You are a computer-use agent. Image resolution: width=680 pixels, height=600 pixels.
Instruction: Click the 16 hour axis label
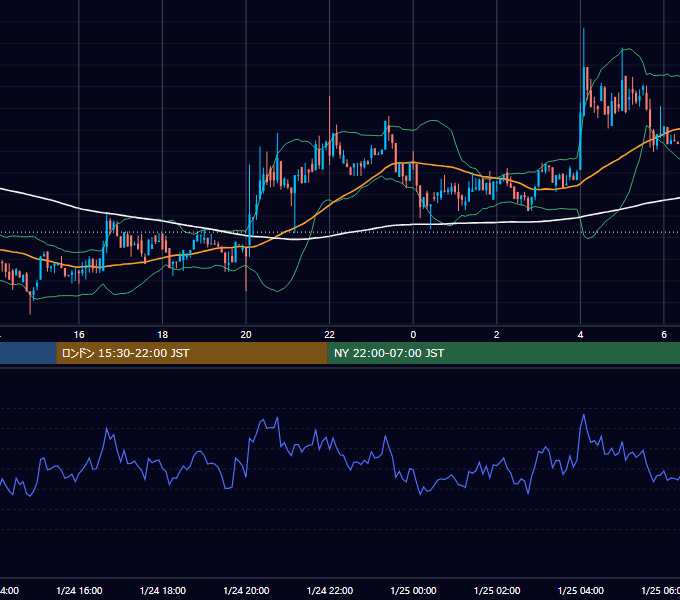79,334
